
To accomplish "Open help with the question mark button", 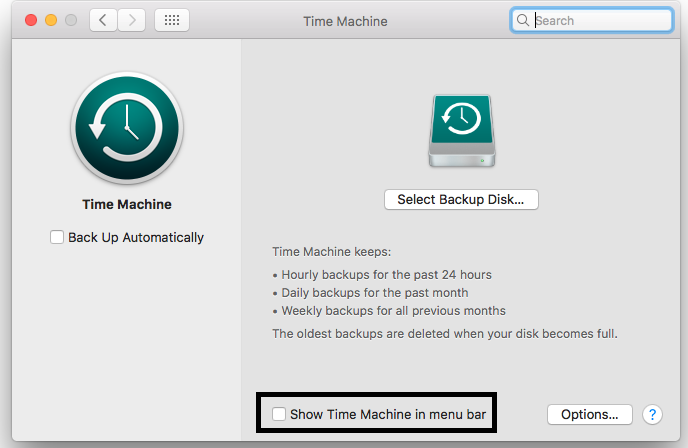I will [x=652, y=415].
